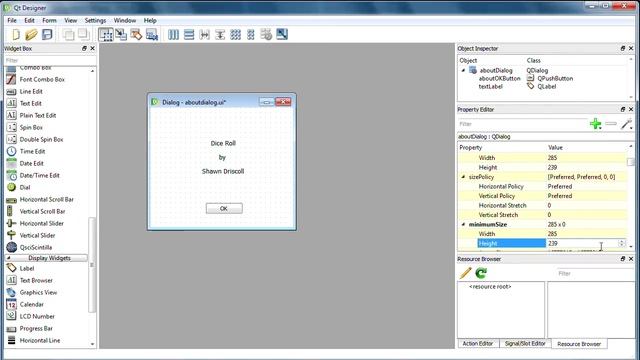The image size is (640, 360).
Task: Pick the Dial widget from Widget Box
Action: (x=25, y=187)
